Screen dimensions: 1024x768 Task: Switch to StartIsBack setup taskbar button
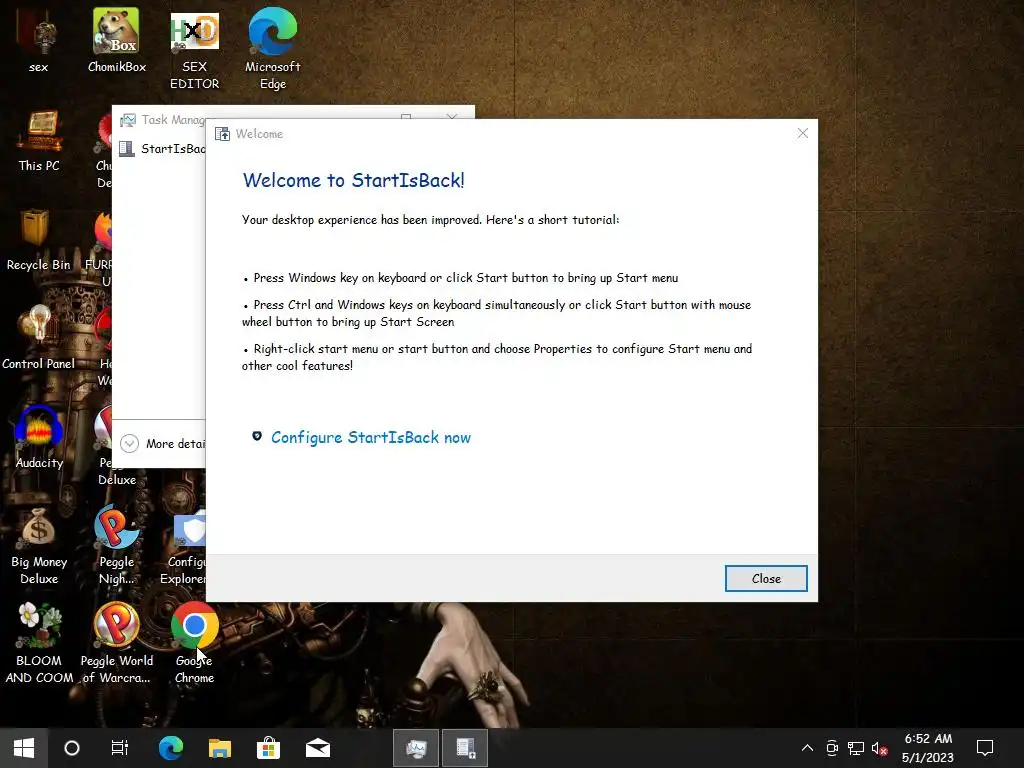pyautogui.click(x=465, y=748)
